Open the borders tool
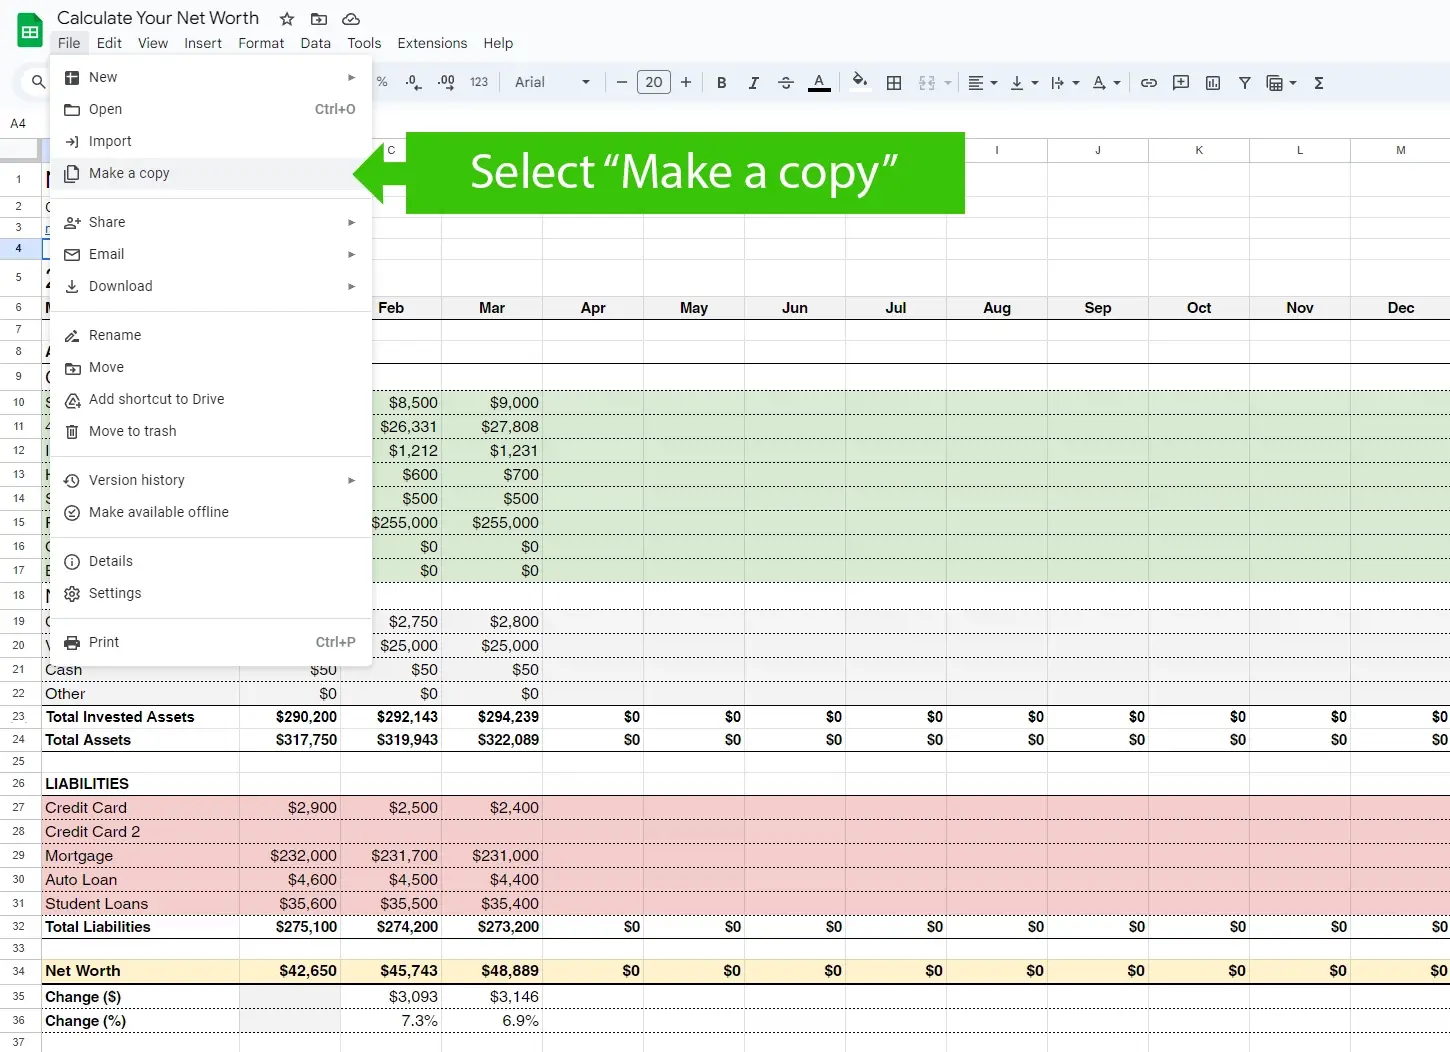The height and width of the screenshot is (1052, 1450). [x=894, y=82]
